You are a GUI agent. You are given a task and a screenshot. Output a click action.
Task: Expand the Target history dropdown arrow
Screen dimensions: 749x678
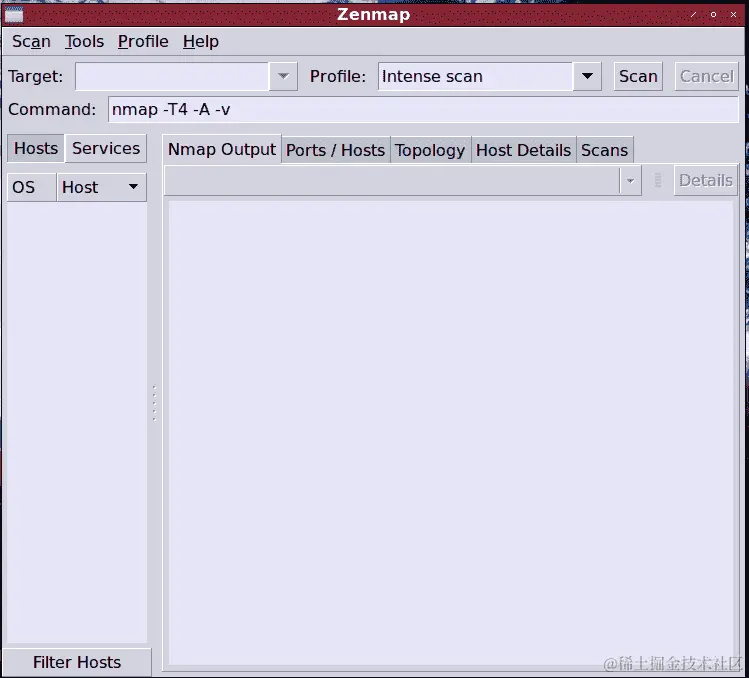pyautogui.click(x=283, y=76)
